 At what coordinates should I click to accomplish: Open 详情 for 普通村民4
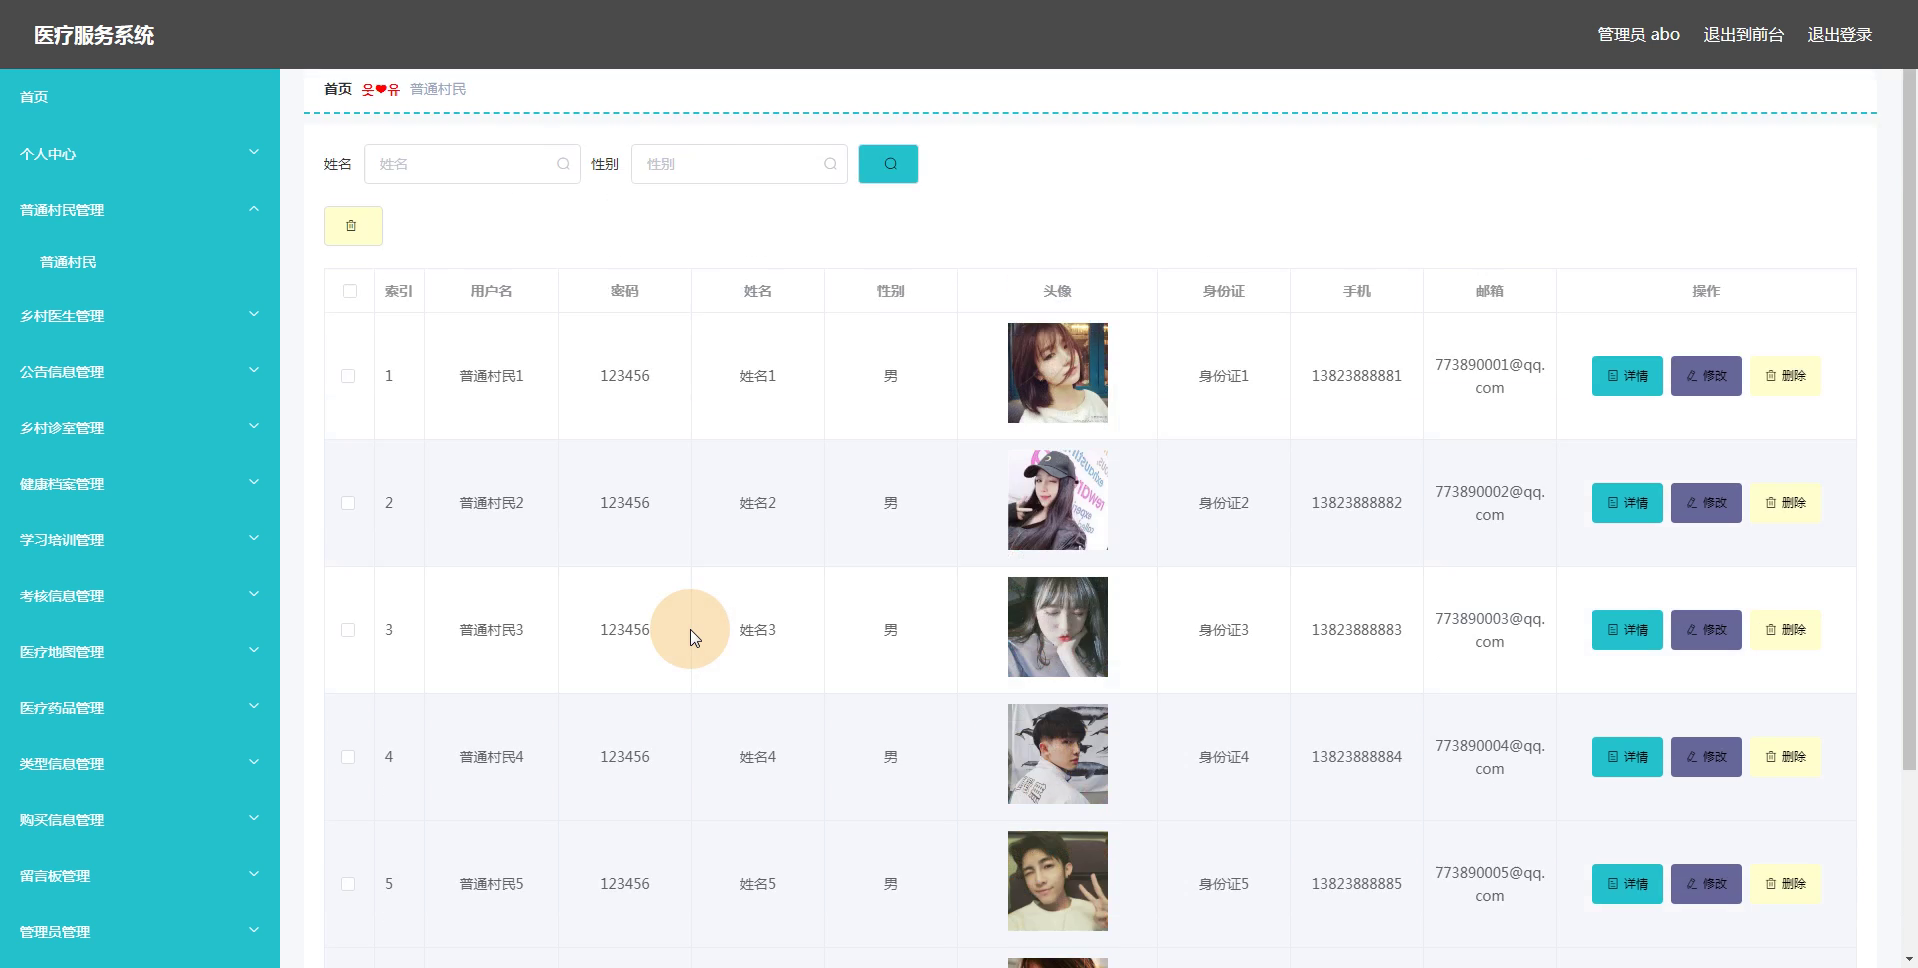point(1627,757)
